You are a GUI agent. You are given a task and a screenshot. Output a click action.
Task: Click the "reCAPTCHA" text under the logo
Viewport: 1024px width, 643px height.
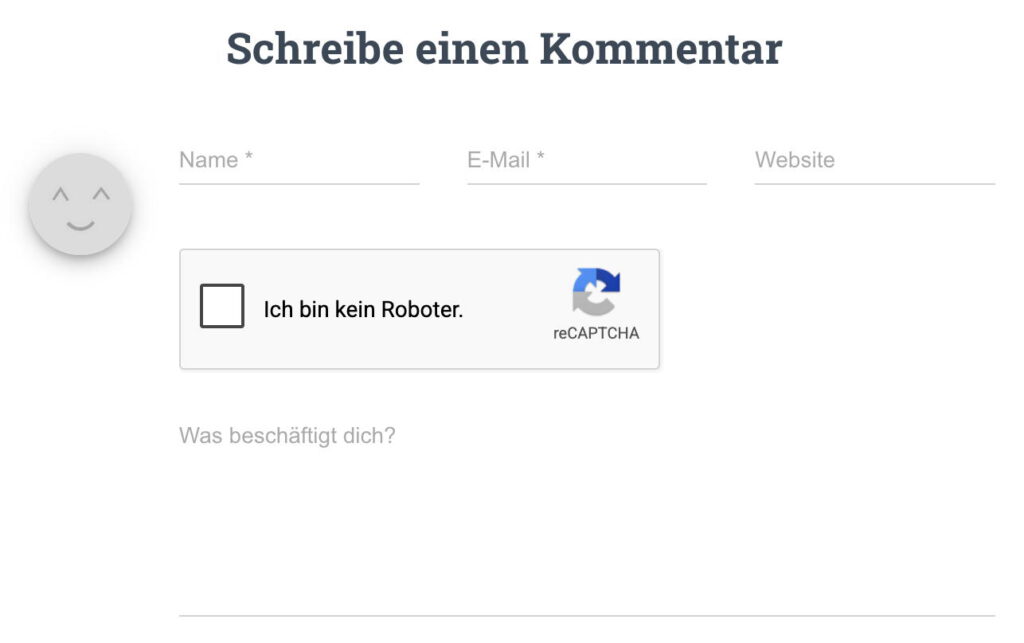click(x=596, y=334)
